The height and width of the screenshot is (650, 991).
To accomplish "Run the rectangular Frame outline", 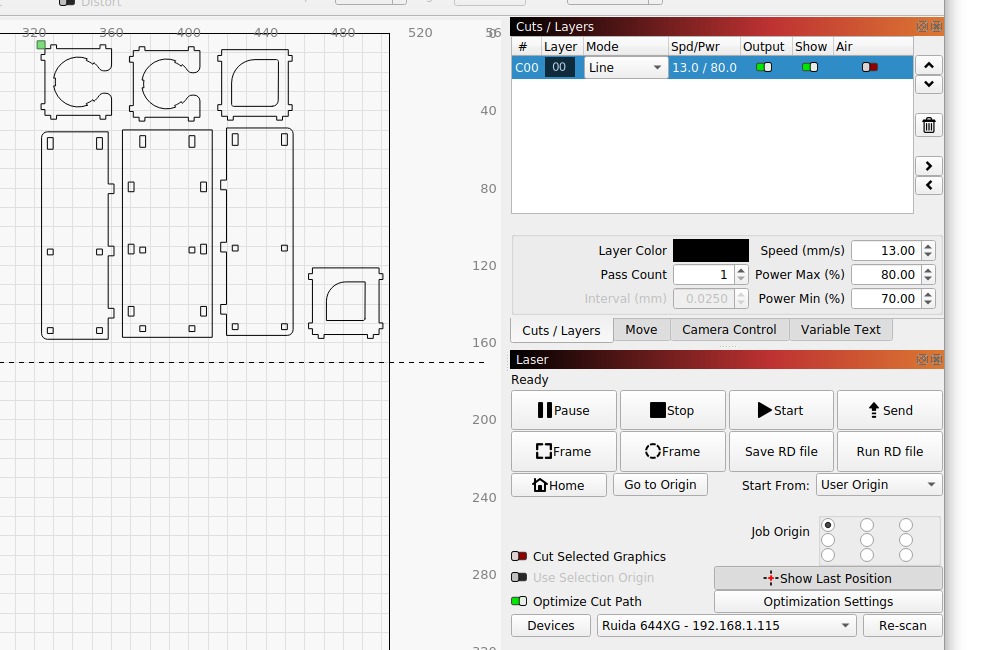I will click(x=564, y=452).
